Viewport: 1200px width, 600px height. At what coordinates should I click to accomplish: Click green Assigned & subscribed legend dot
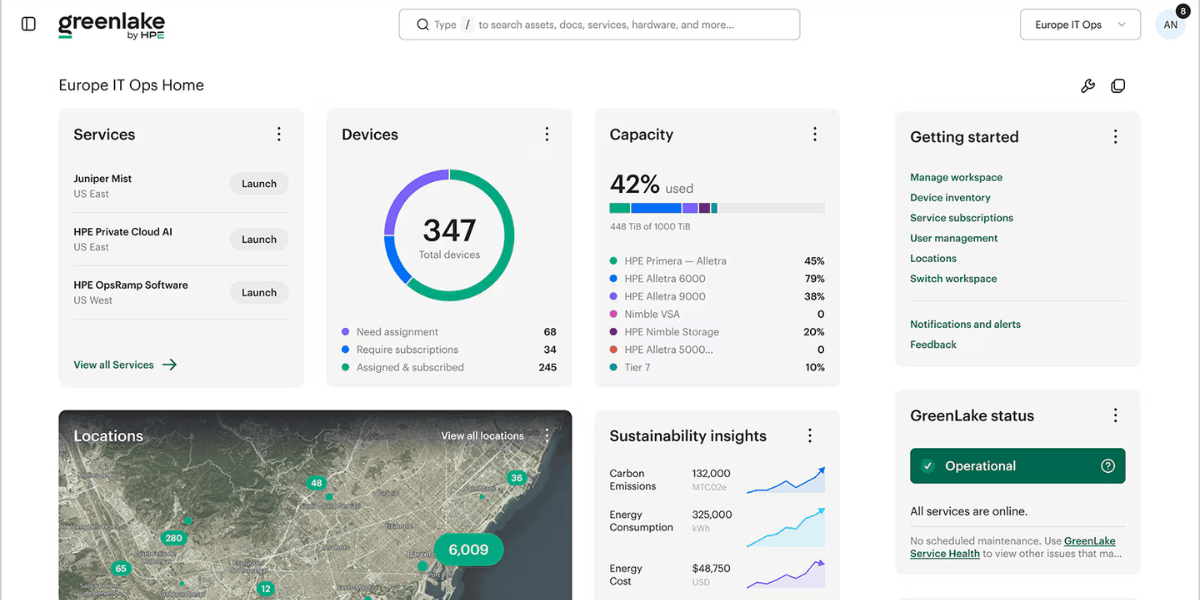point(345,367)
